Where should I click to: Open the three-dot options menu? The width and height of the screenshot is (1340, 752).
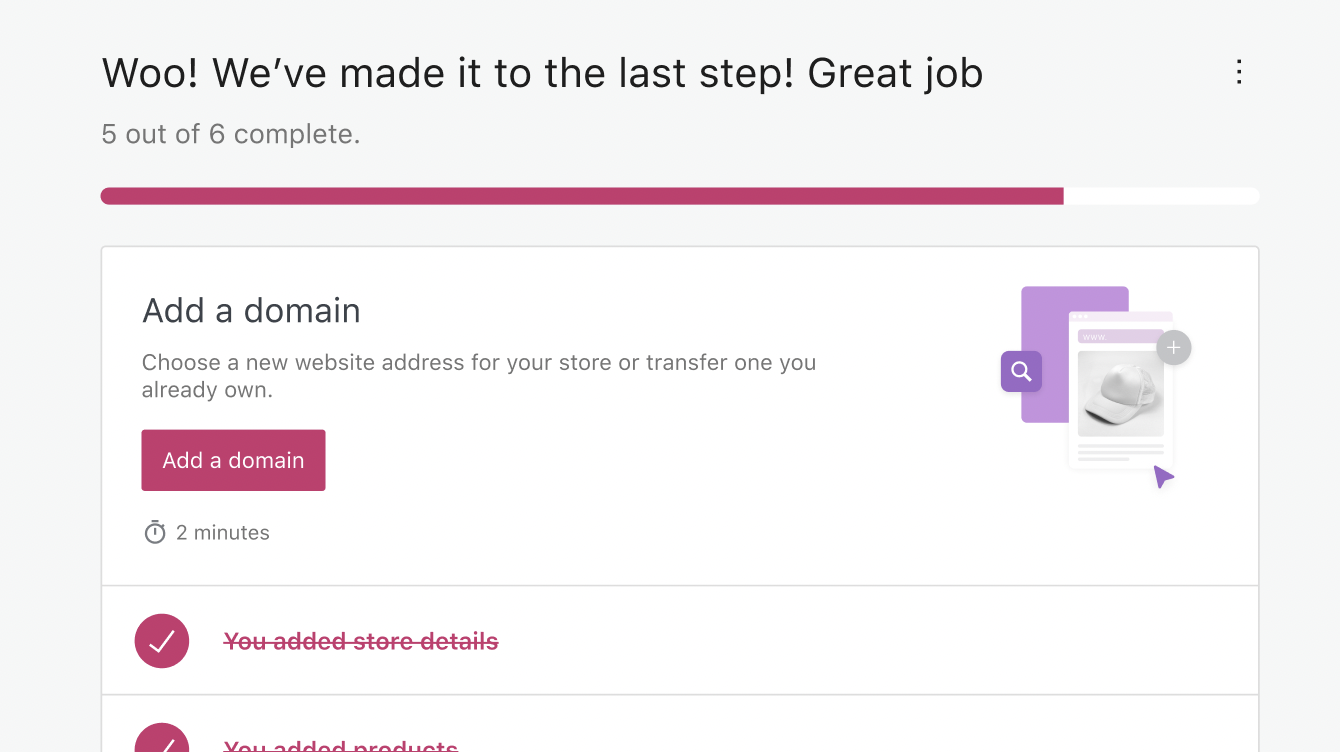tap(1239, 72)
